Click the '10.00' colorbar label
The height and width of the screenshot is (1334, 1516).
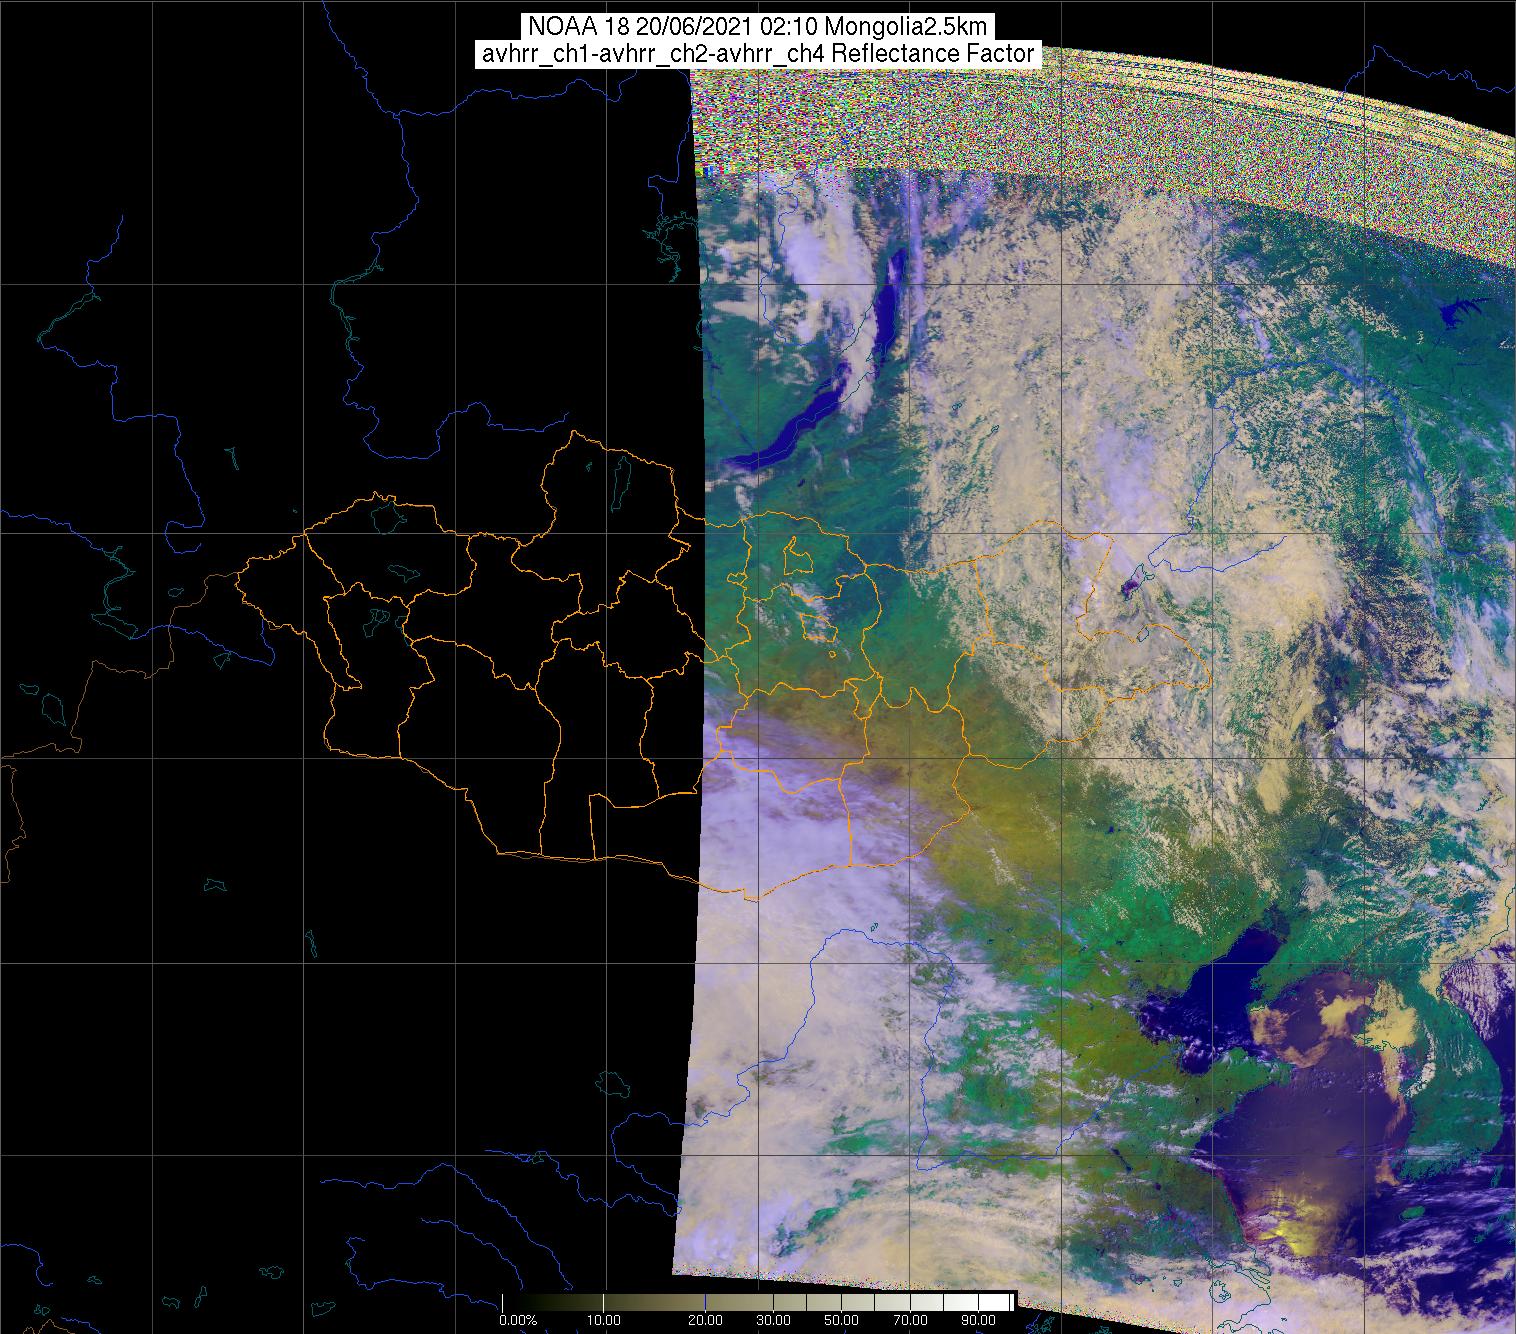pyautogui.click(x=605, y=1322)
